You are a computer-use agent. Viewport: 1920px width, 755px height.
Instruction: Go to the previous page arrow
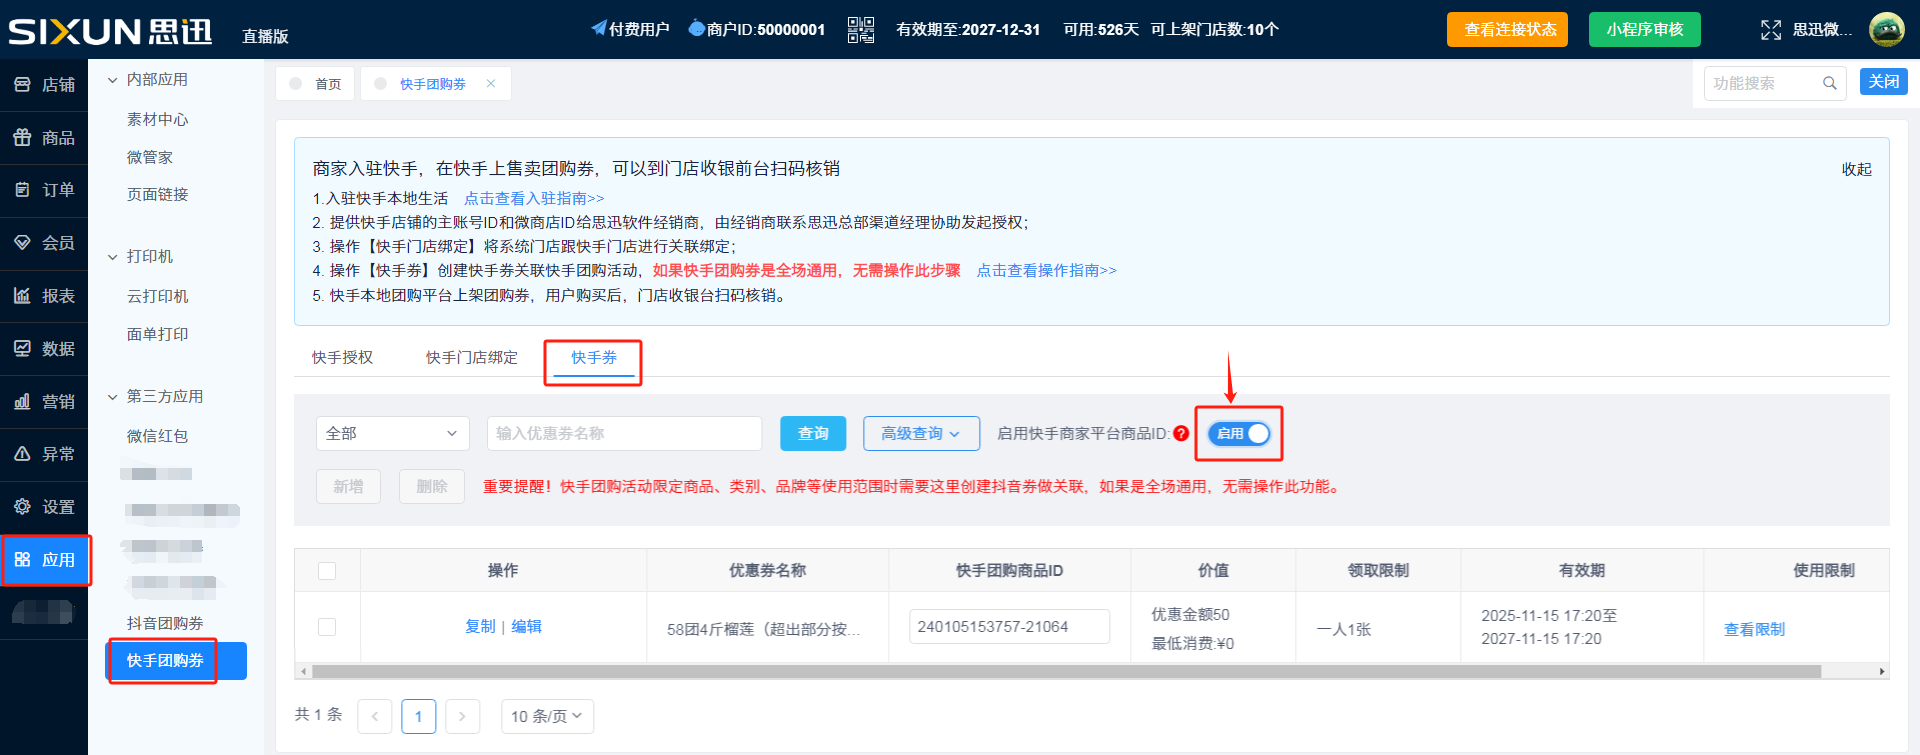[x=375, y=716]
